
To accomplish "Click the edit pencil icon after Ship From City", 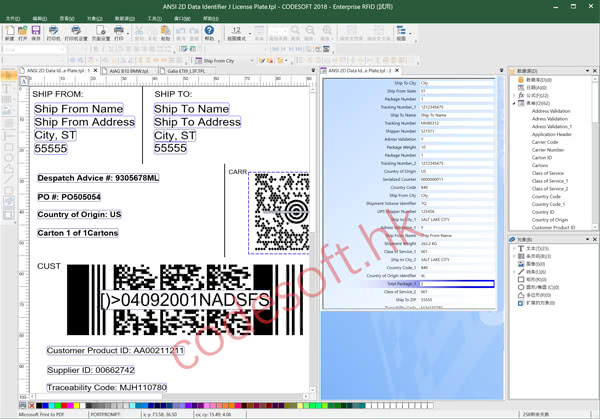I will (x=262, y=61).
